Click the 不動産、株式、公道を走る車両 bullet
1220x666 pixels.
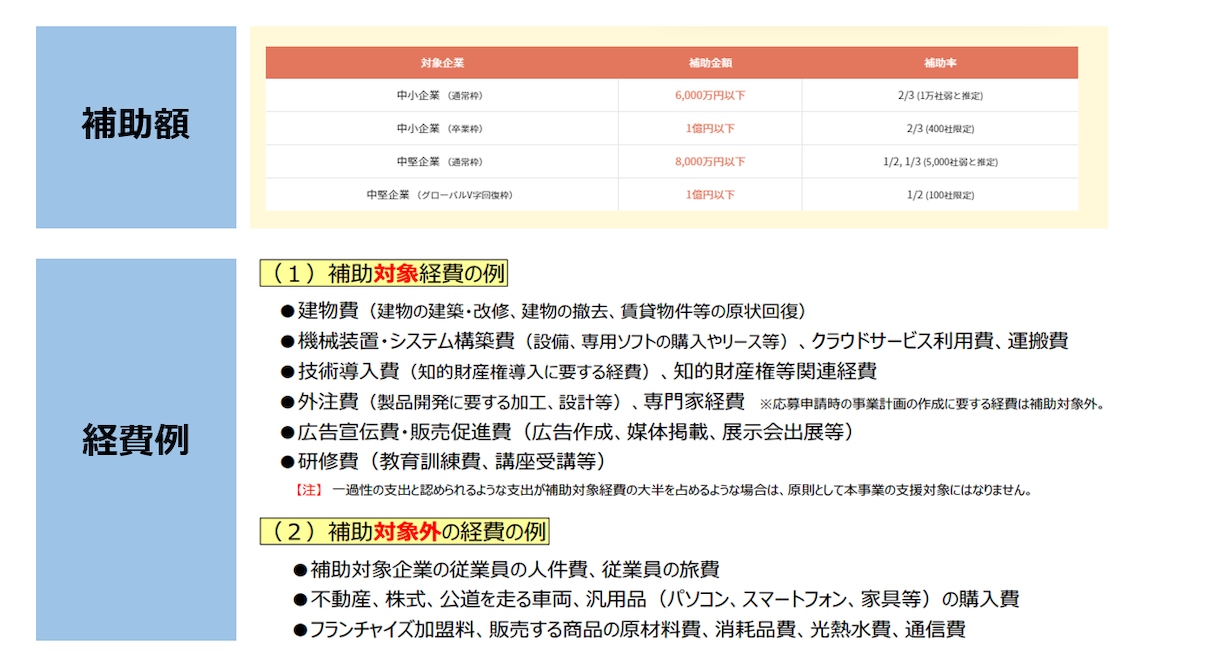tap(656, 600)
